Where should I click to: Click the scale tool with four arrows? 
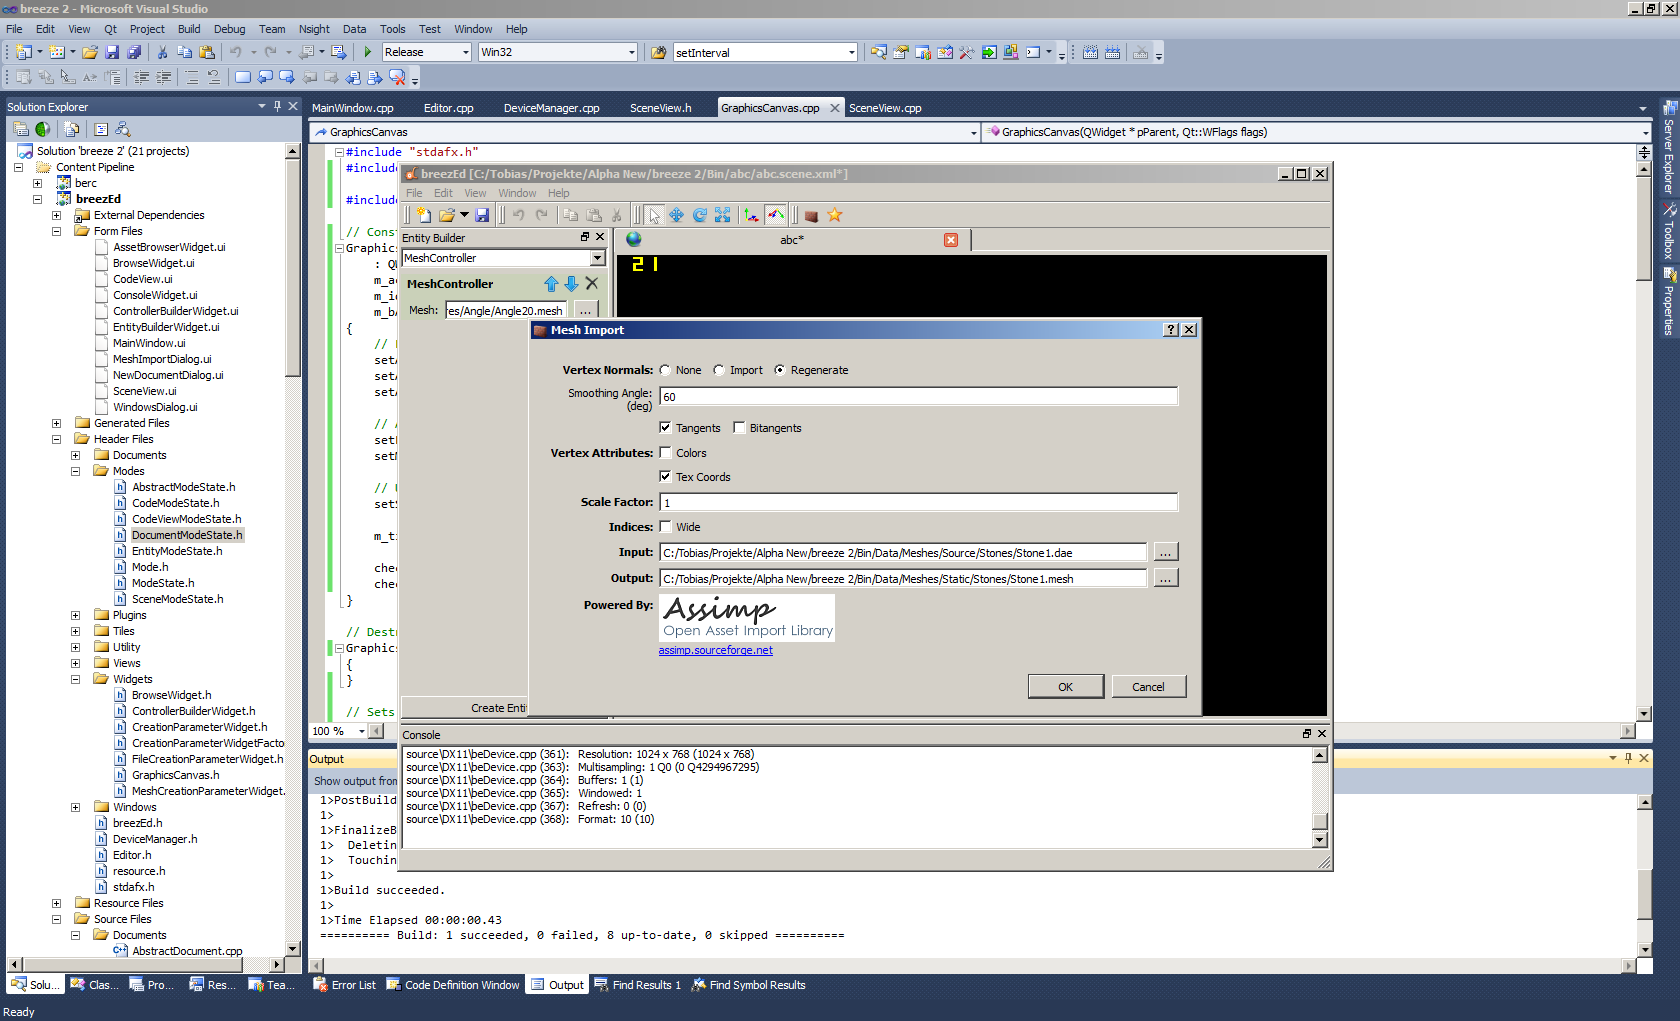723,215
